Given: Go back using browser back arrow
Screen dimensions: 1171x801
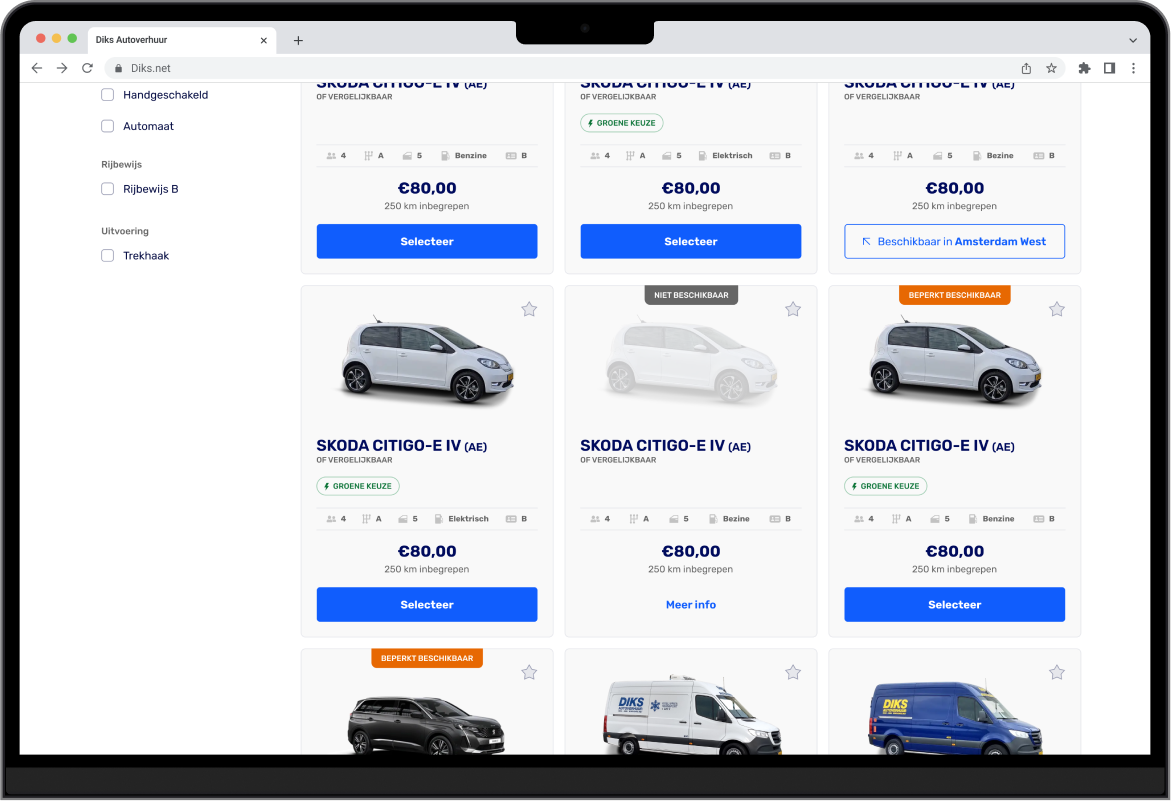Looking at the screenshot, I should (x=37, y=68).
